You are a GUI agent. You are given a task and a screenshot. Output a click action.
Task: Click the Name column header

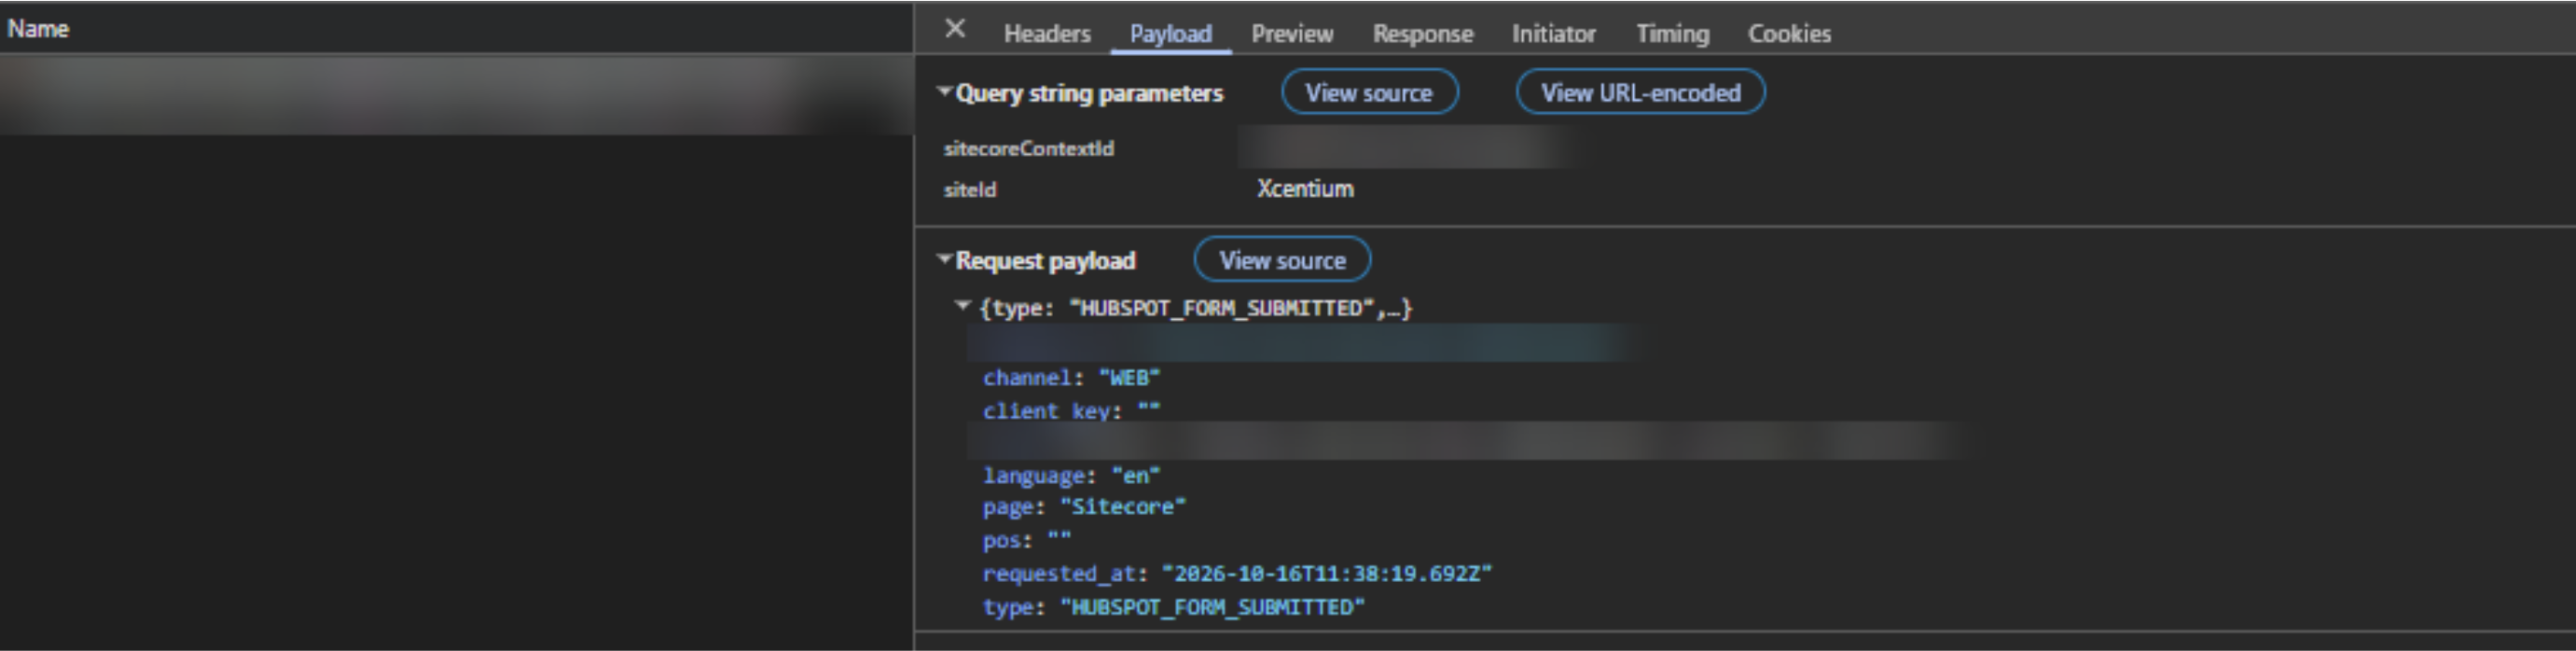[x=38, y=29]
